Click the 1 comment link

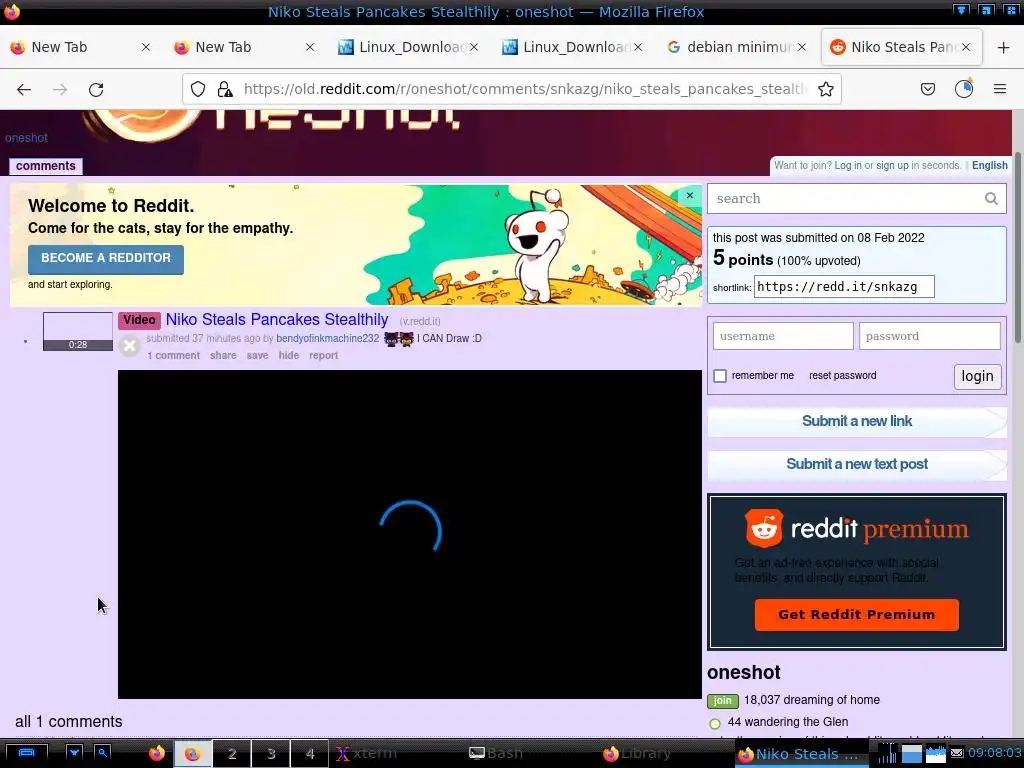coord(174,355)
